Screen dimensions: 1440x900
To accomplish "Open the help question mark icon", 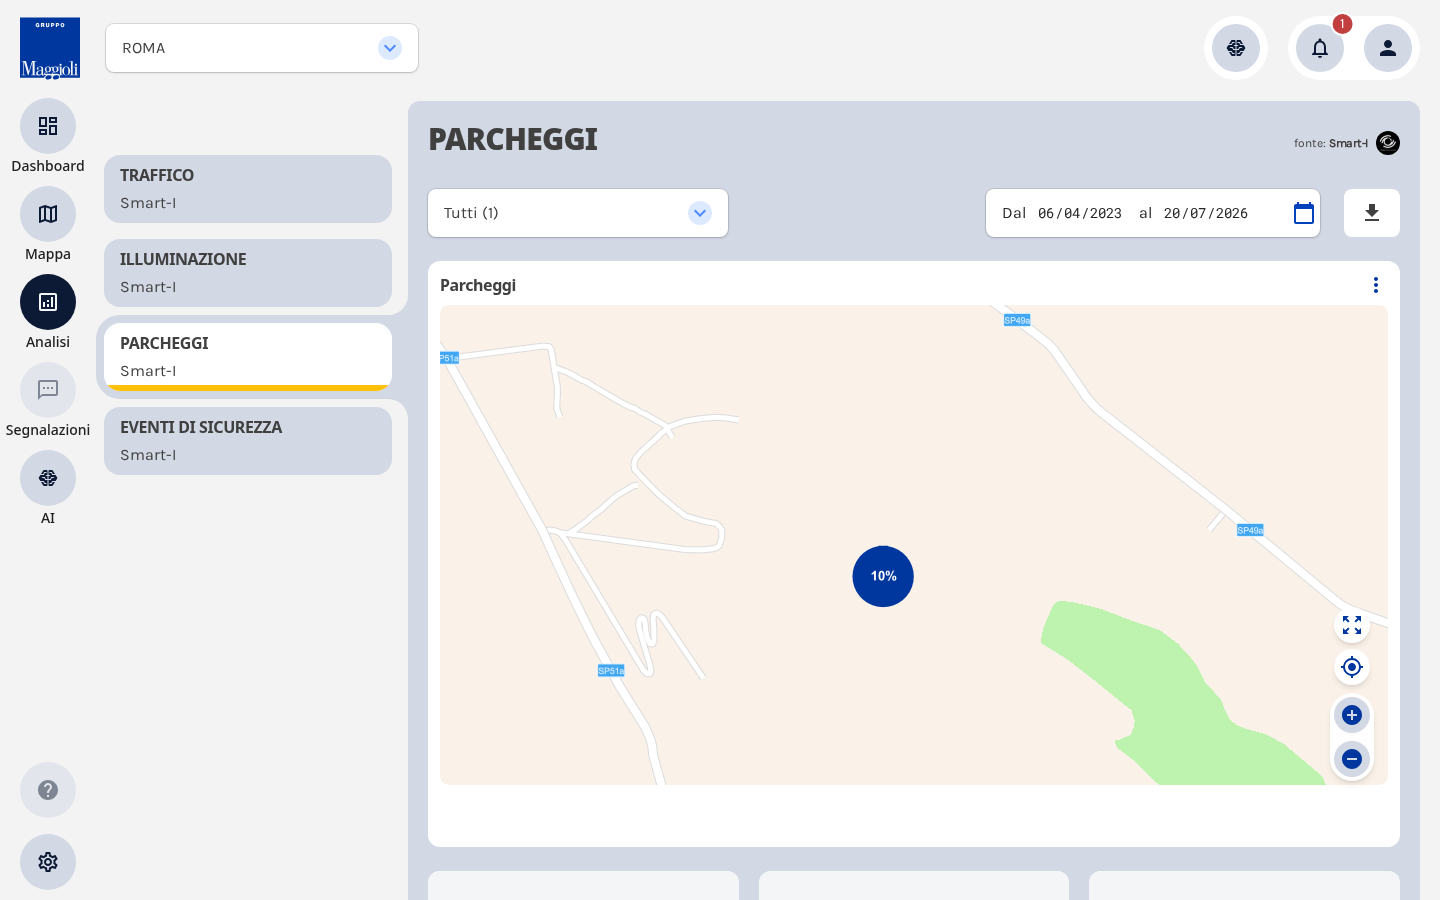I will [x=48, y=790].
